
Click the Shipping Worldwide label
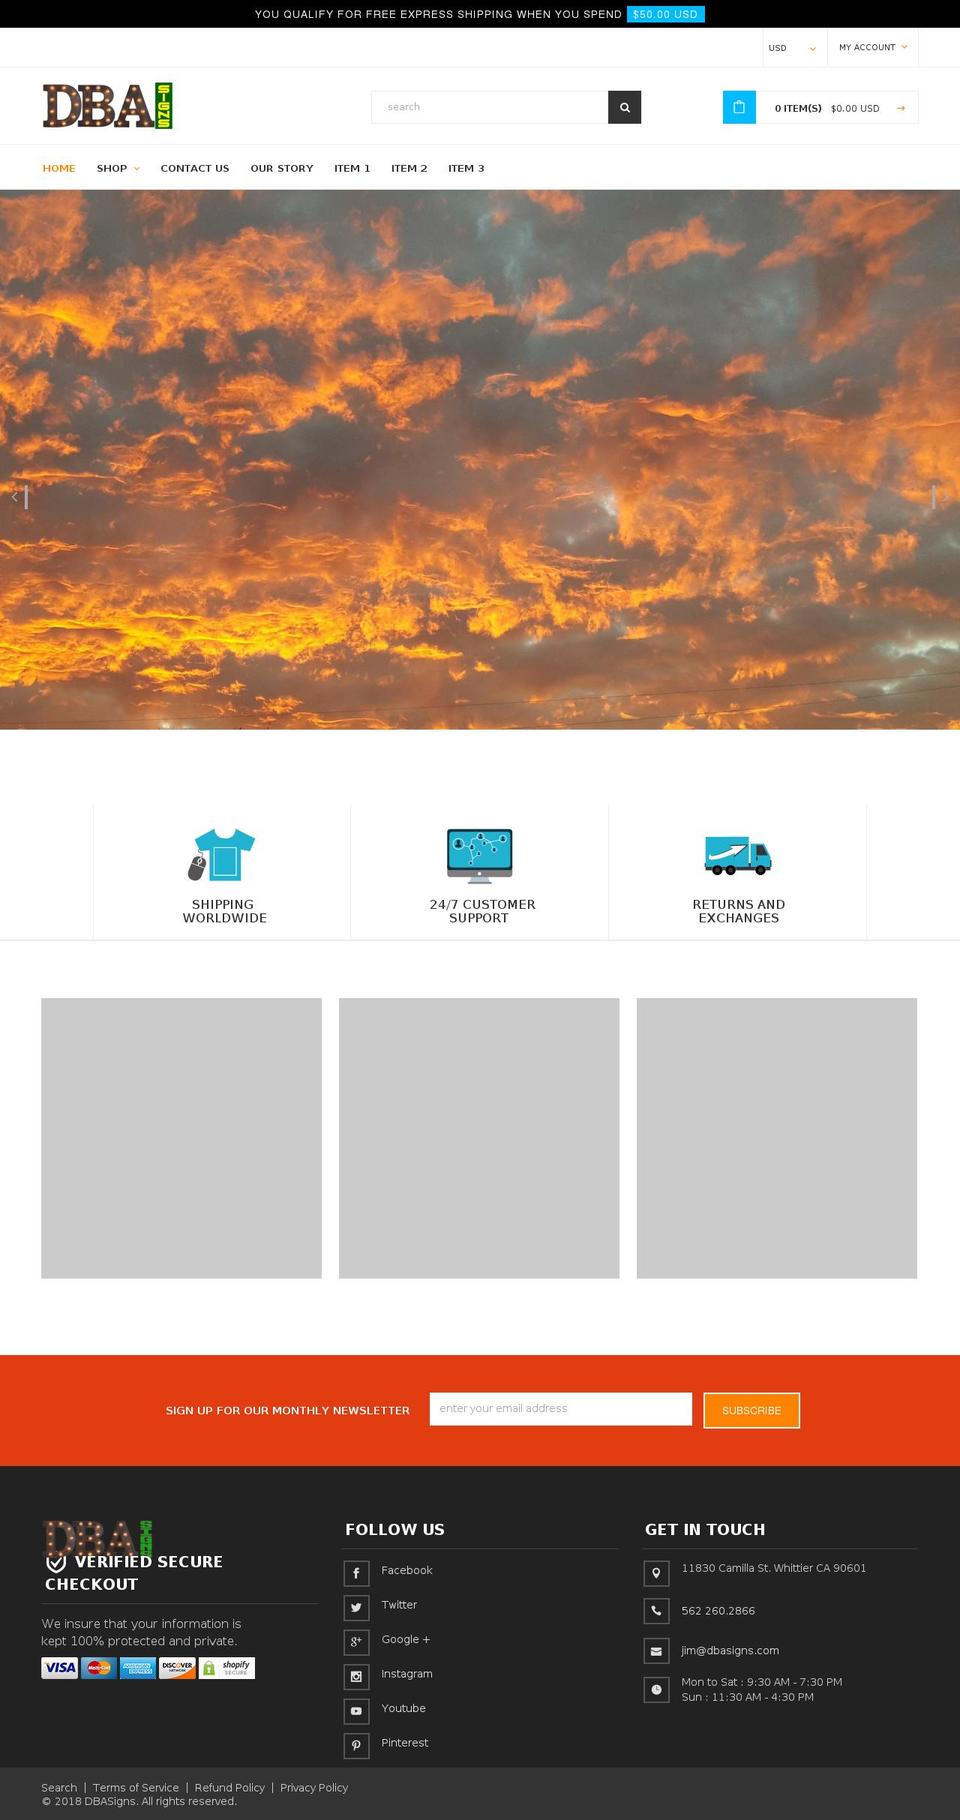pyautogui.click(x=224, y=911)
